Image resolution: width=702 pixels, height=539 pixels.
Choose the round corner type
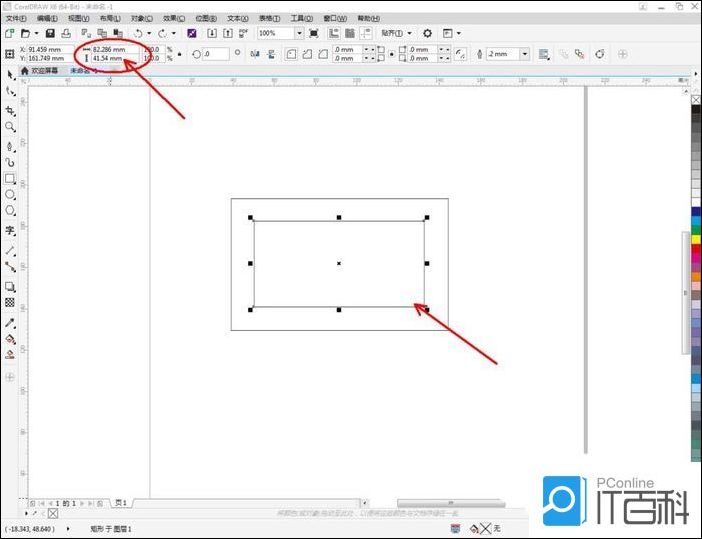tap(291, 54)
